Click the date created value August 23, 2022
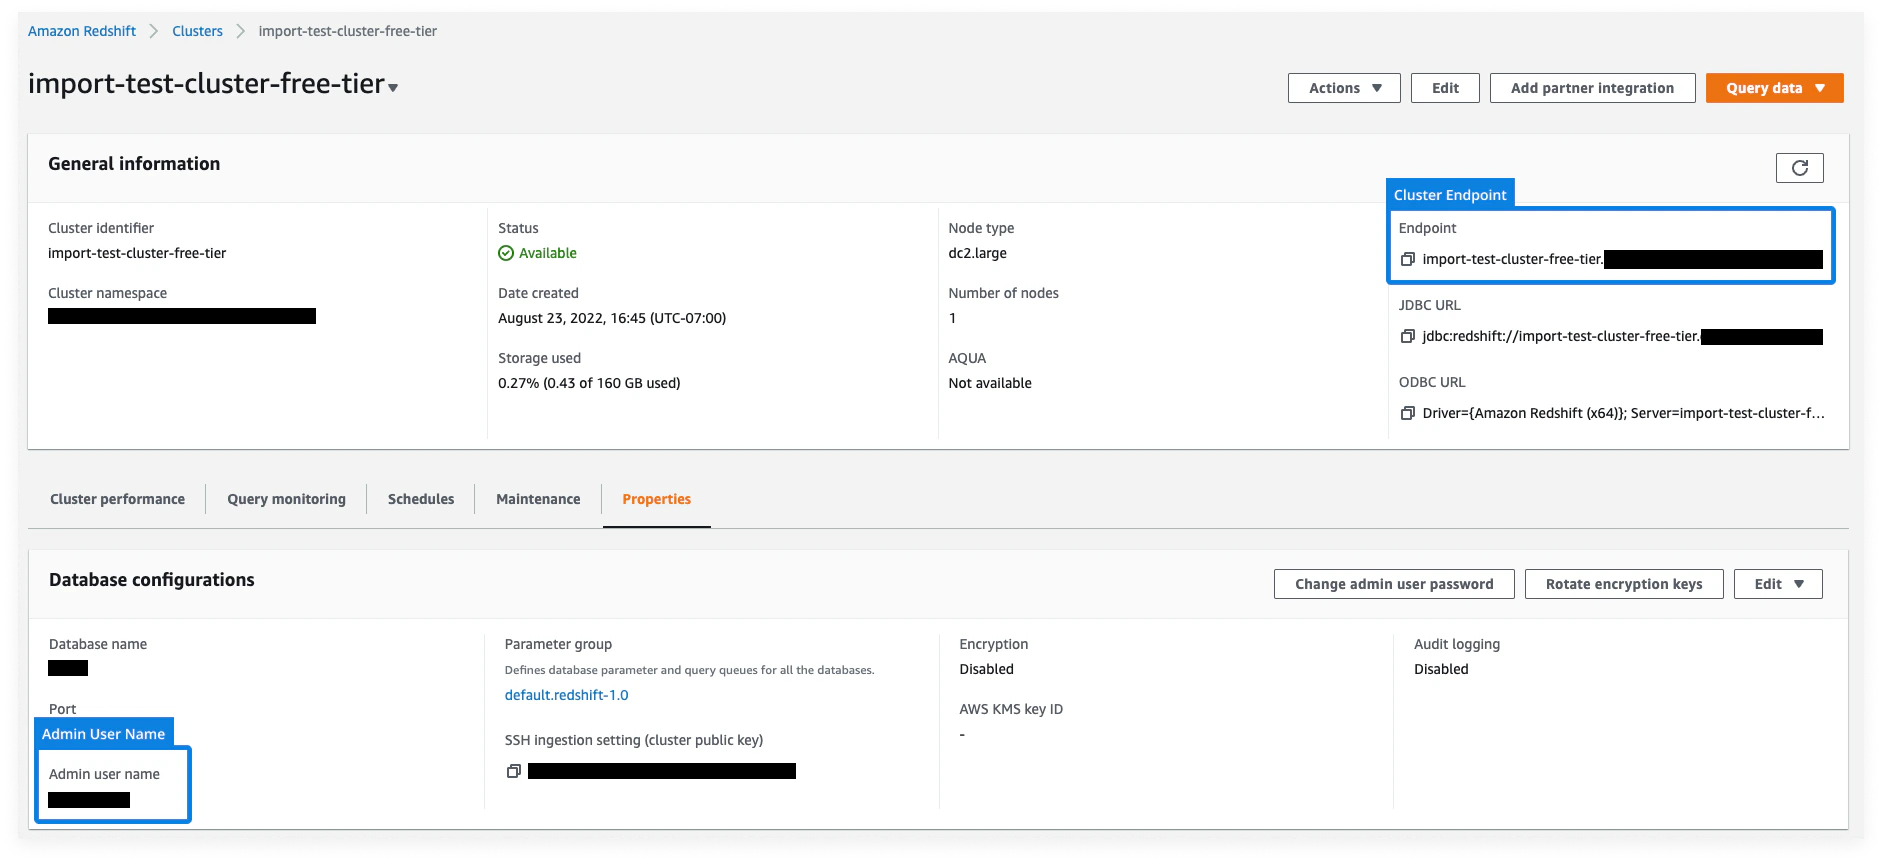Screen dimensions: 1882x863 tap(612, 318)
